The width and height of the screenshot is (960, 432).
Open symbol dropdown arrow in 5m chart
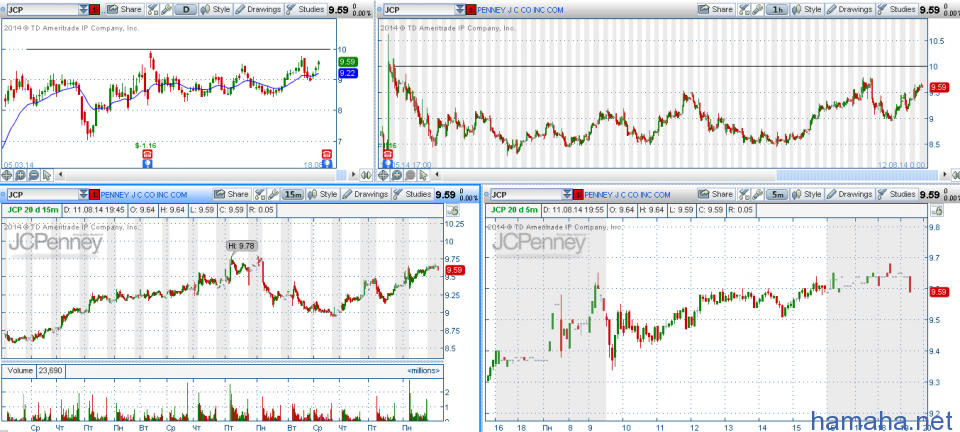(x=567, y=195)
